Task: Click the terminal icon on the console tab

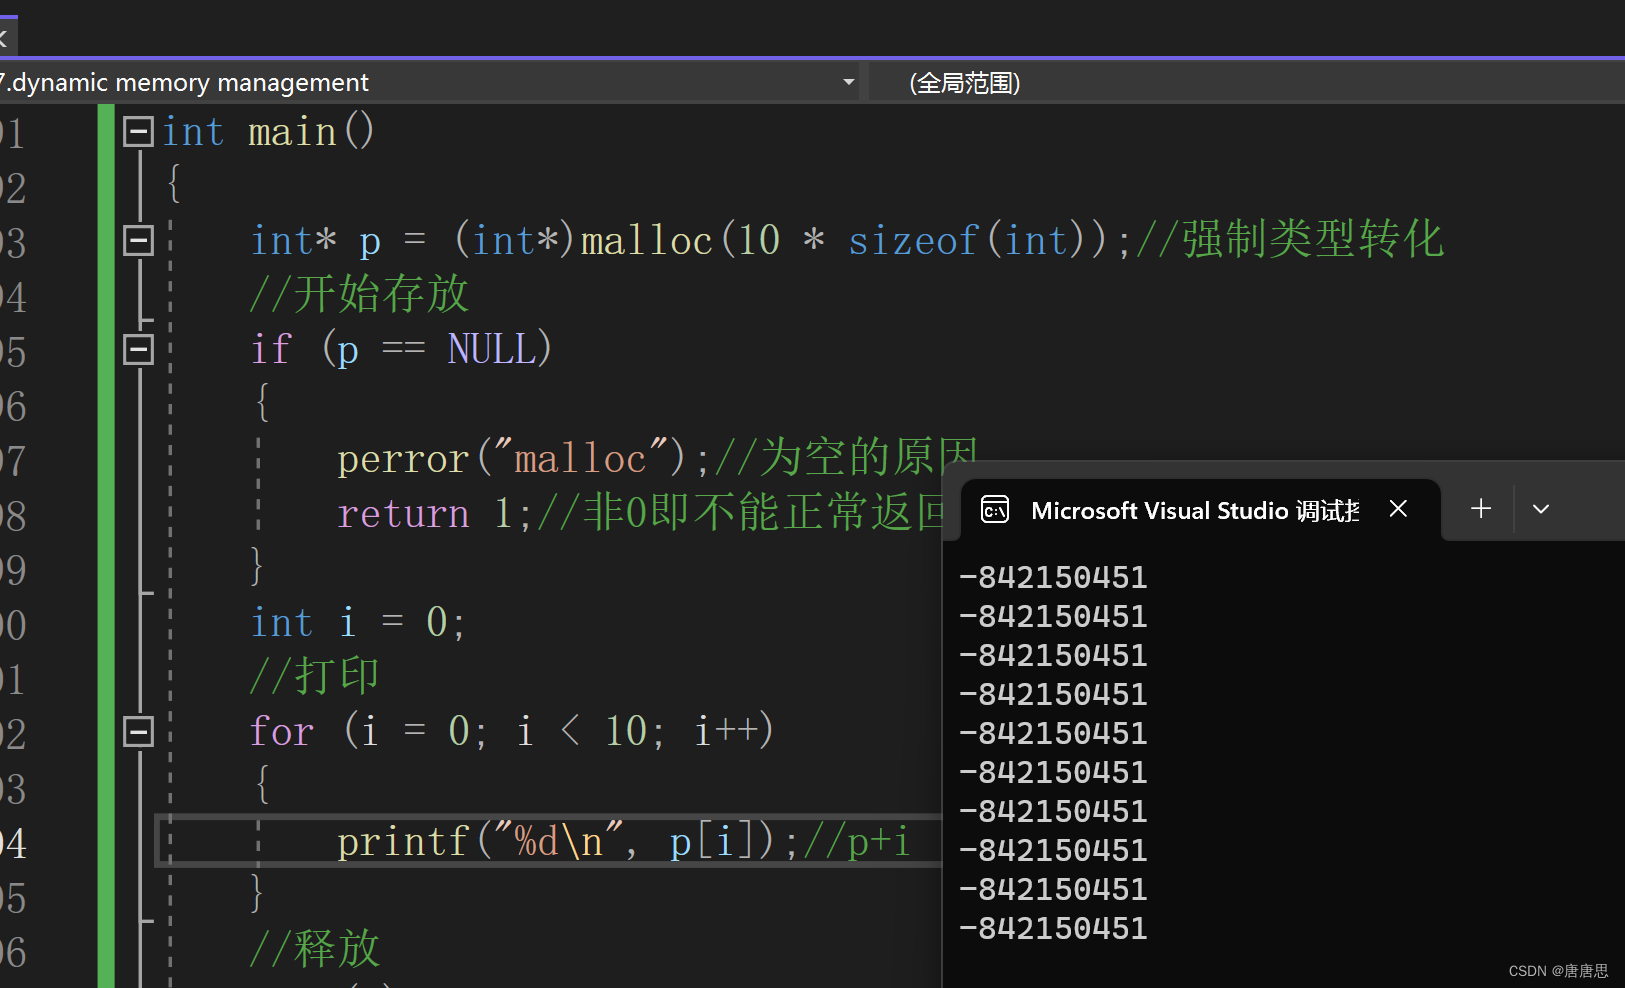Action: tap(995, 510)
